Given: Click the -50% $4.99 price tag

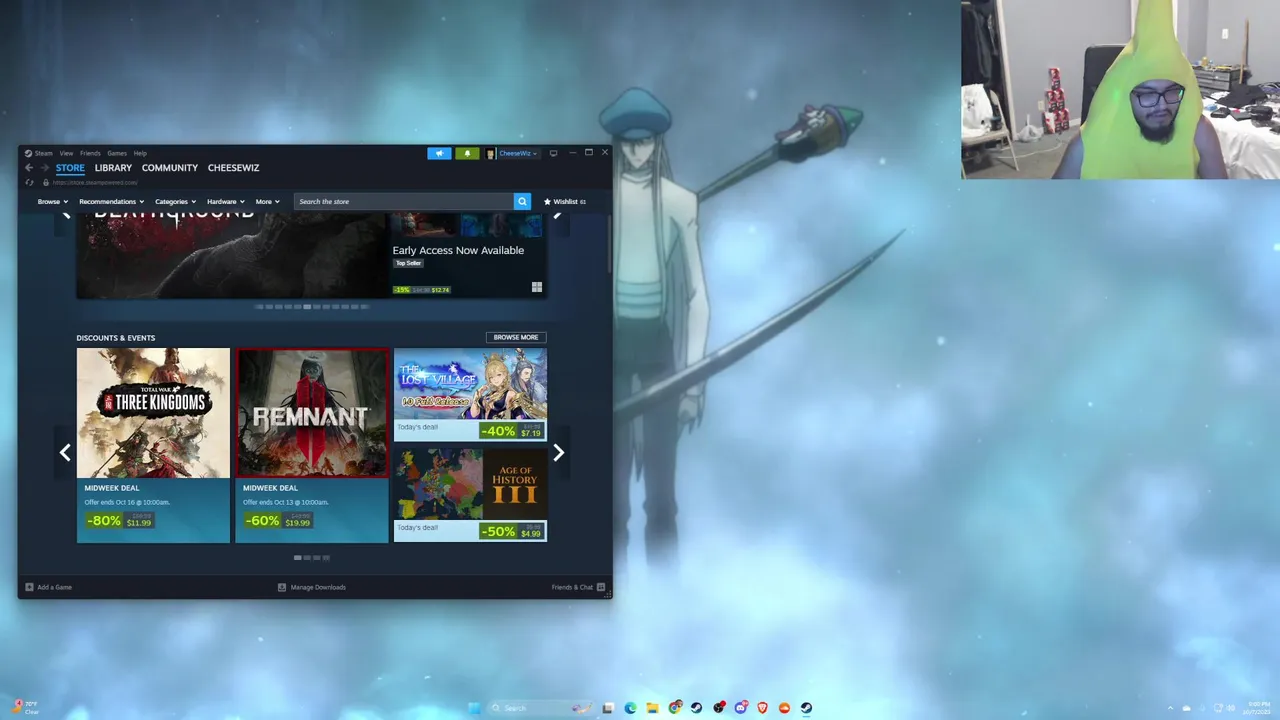Looking at the screenshot, I should pos(511,531).
